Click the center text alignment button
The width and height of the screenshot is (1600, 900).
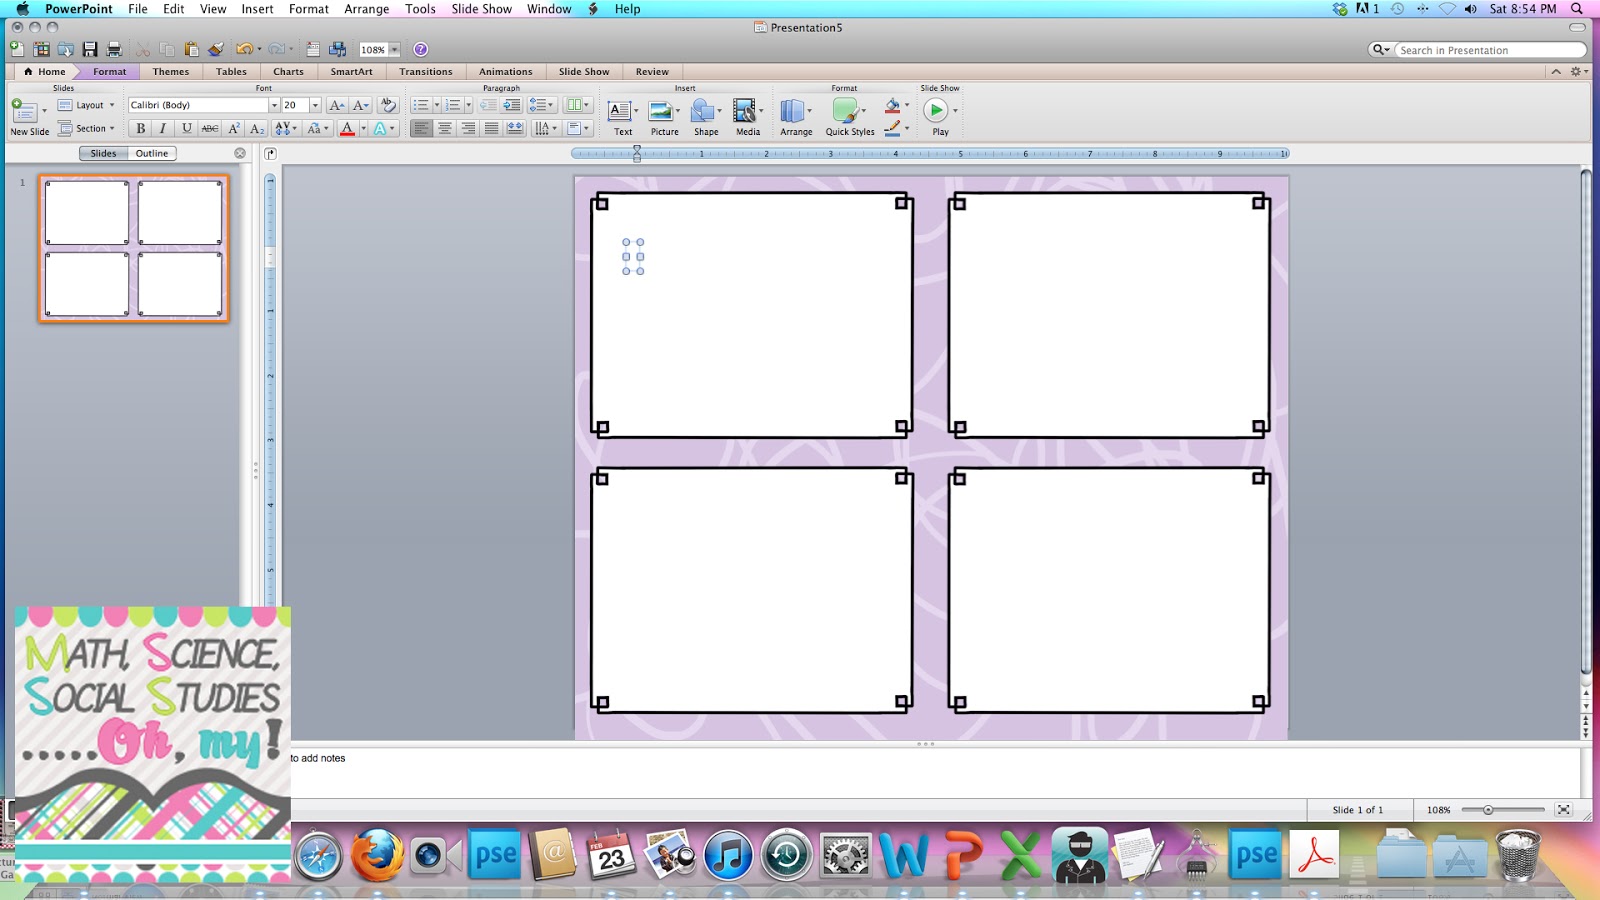(x=443, y=128)
